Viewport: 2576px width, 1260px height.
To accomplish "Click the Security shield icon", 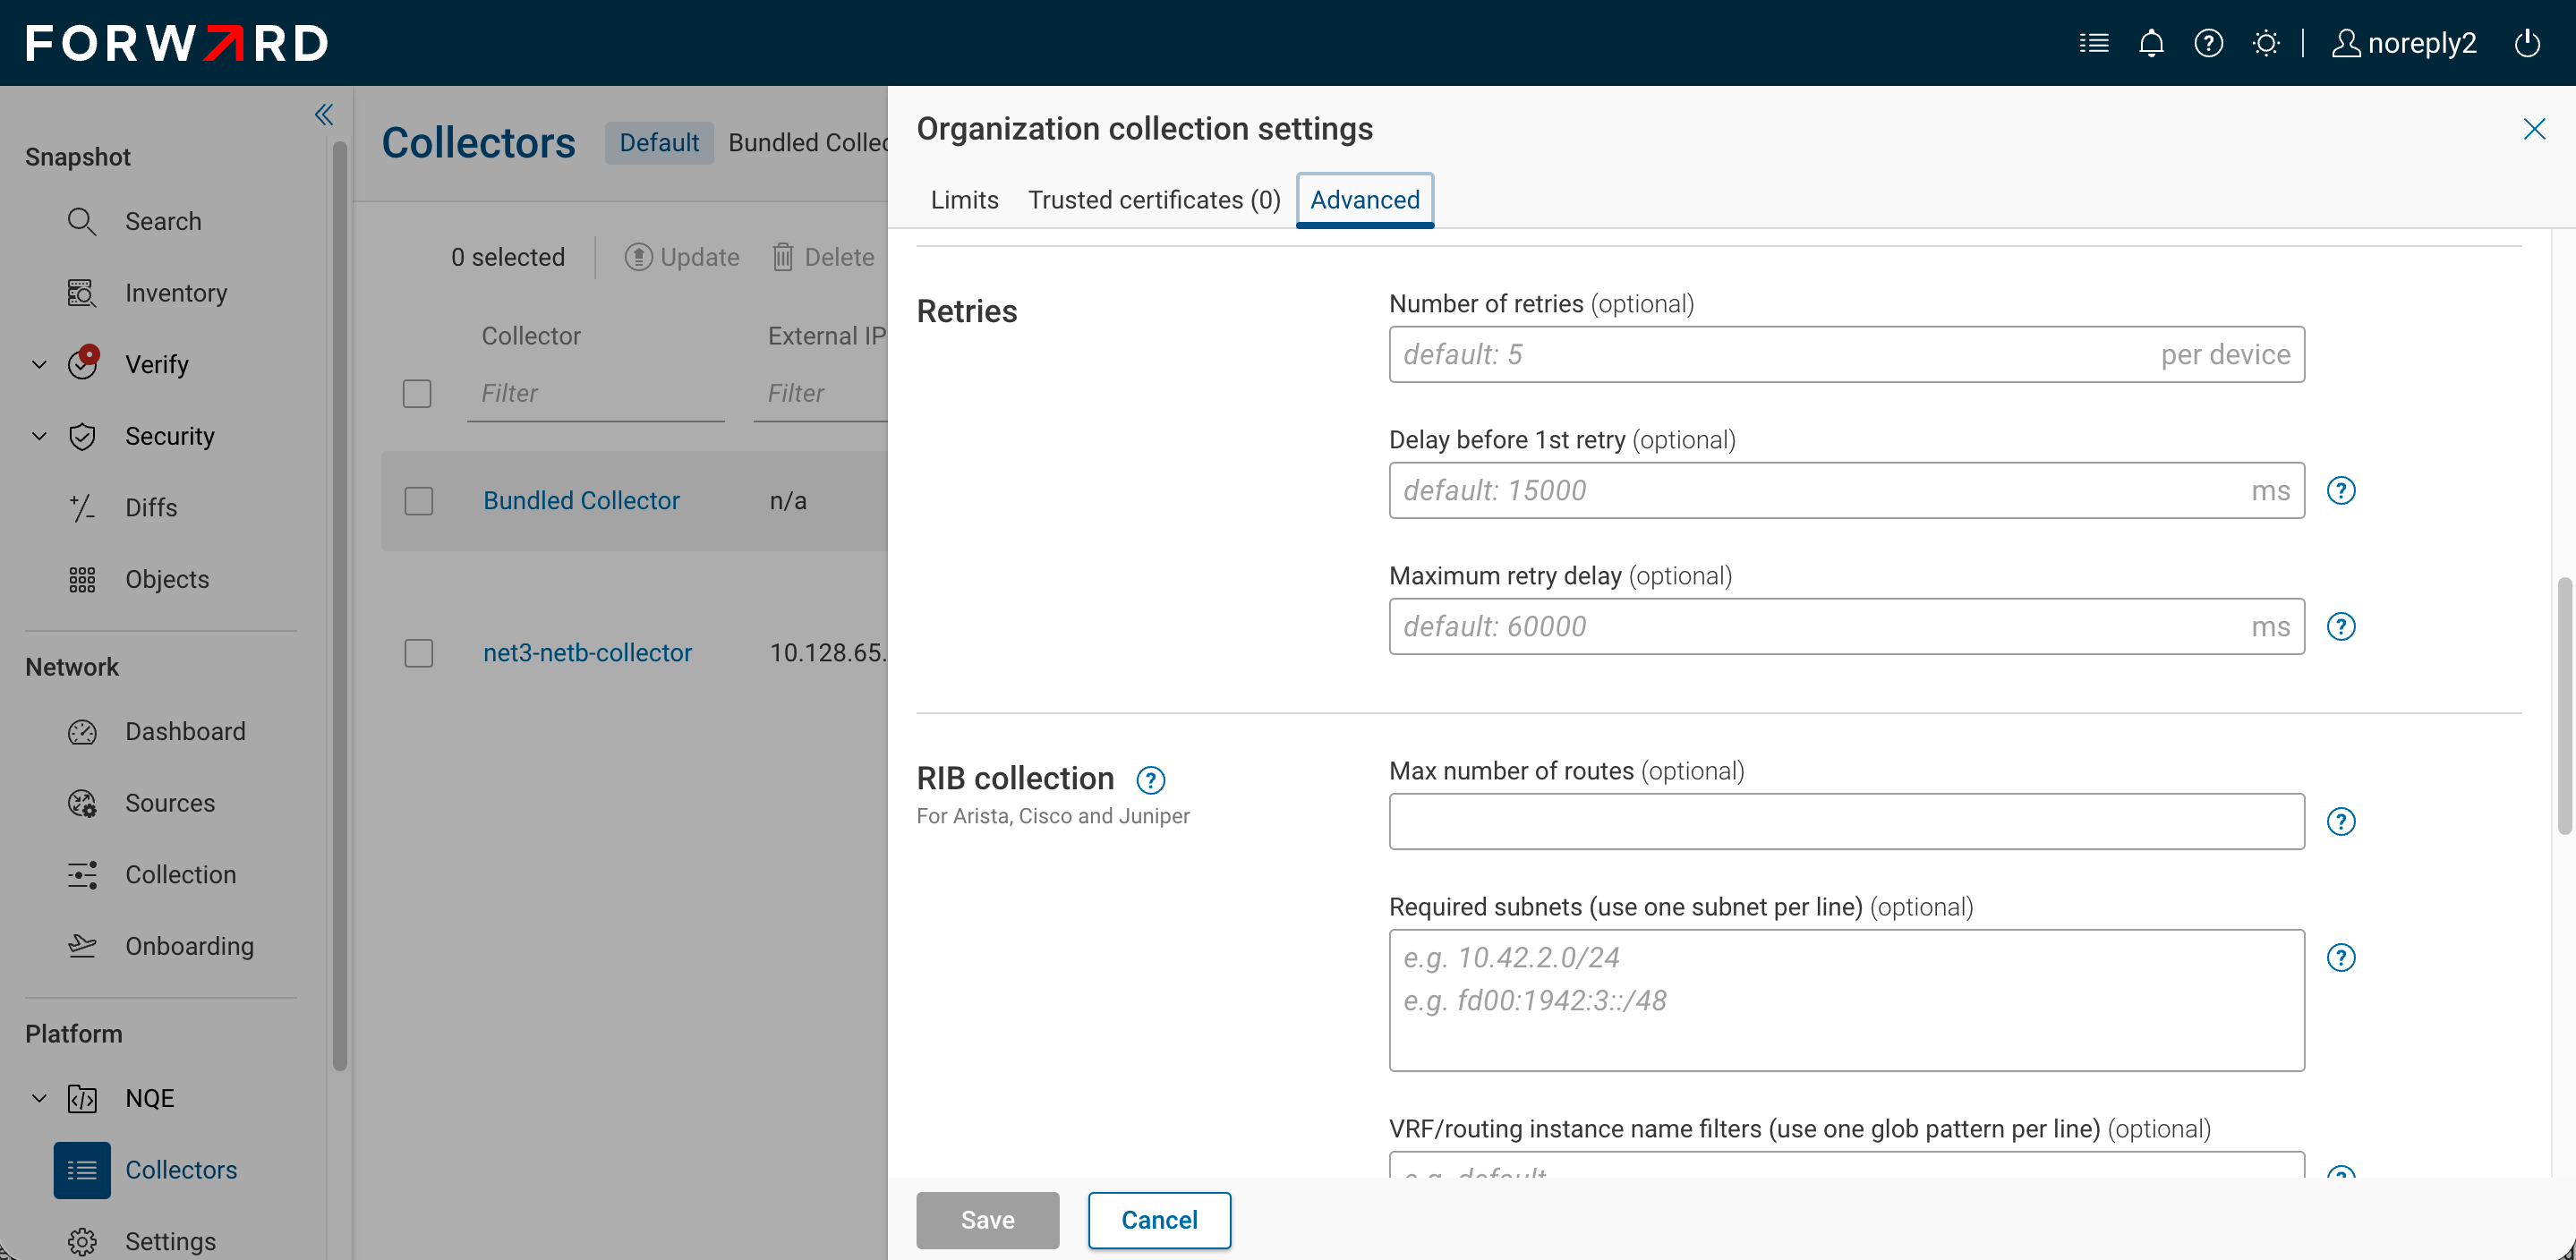I will pos(82,436).
